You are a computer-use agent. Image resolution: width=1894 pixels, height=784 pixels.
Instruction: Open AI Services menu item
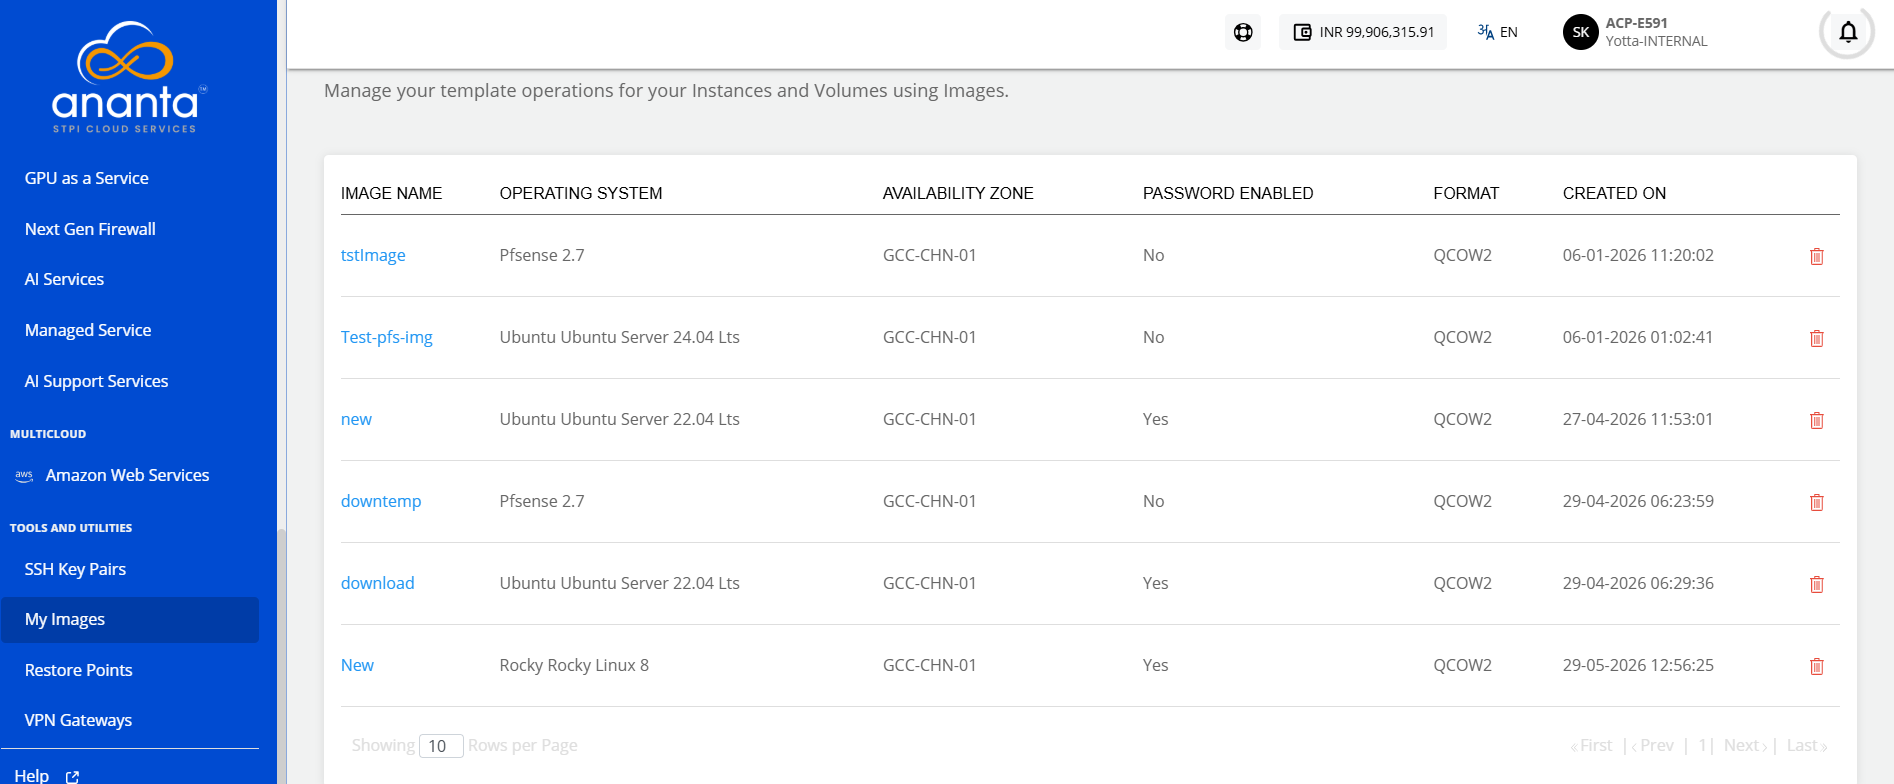point(64,279)
